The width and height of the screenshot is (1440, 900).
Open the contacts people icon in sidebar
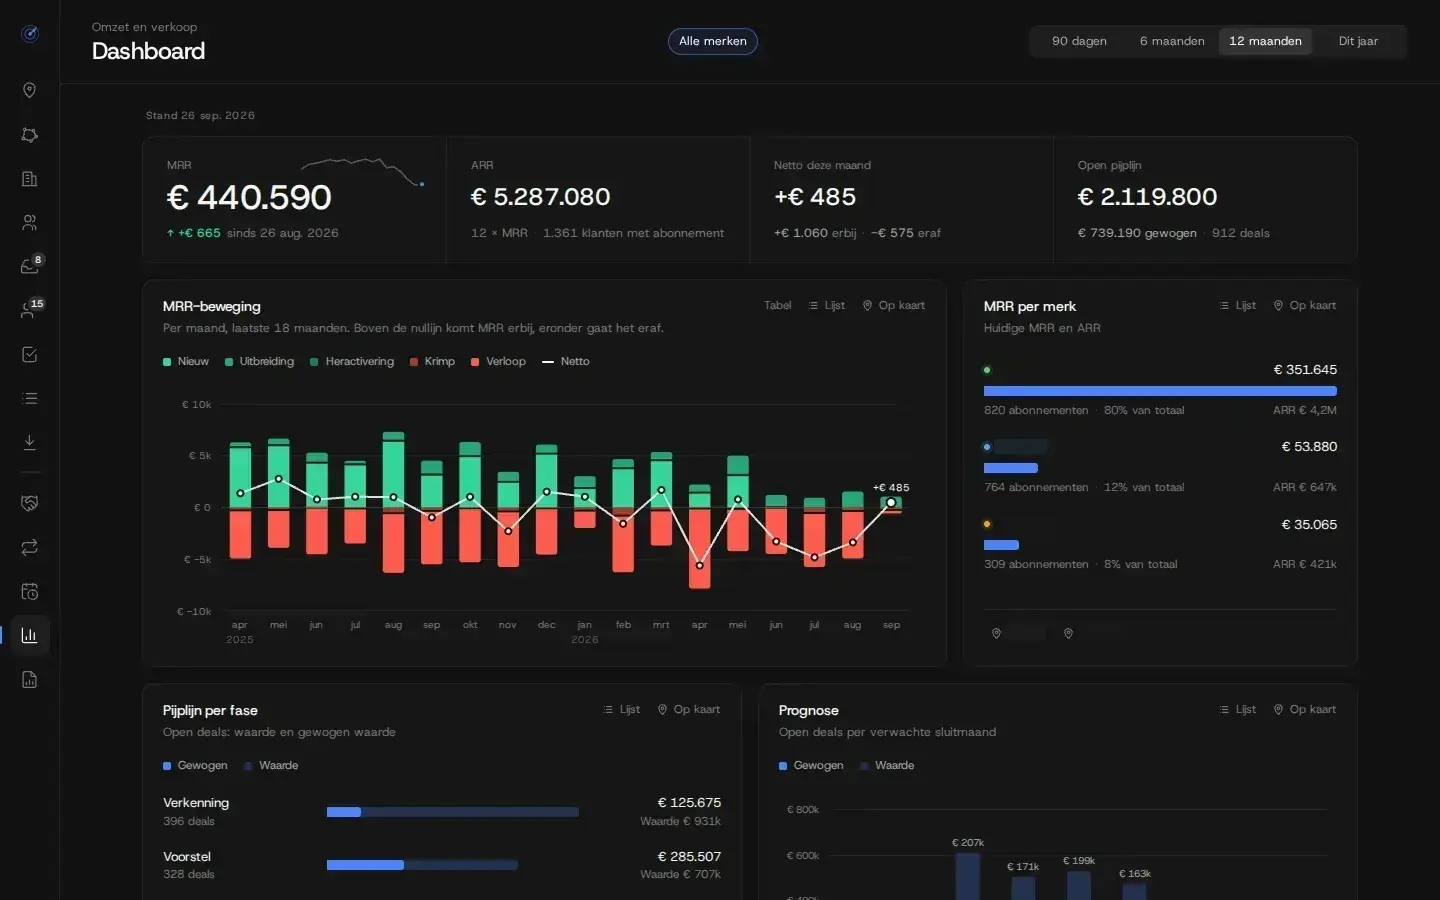click(x=30, y=223)
